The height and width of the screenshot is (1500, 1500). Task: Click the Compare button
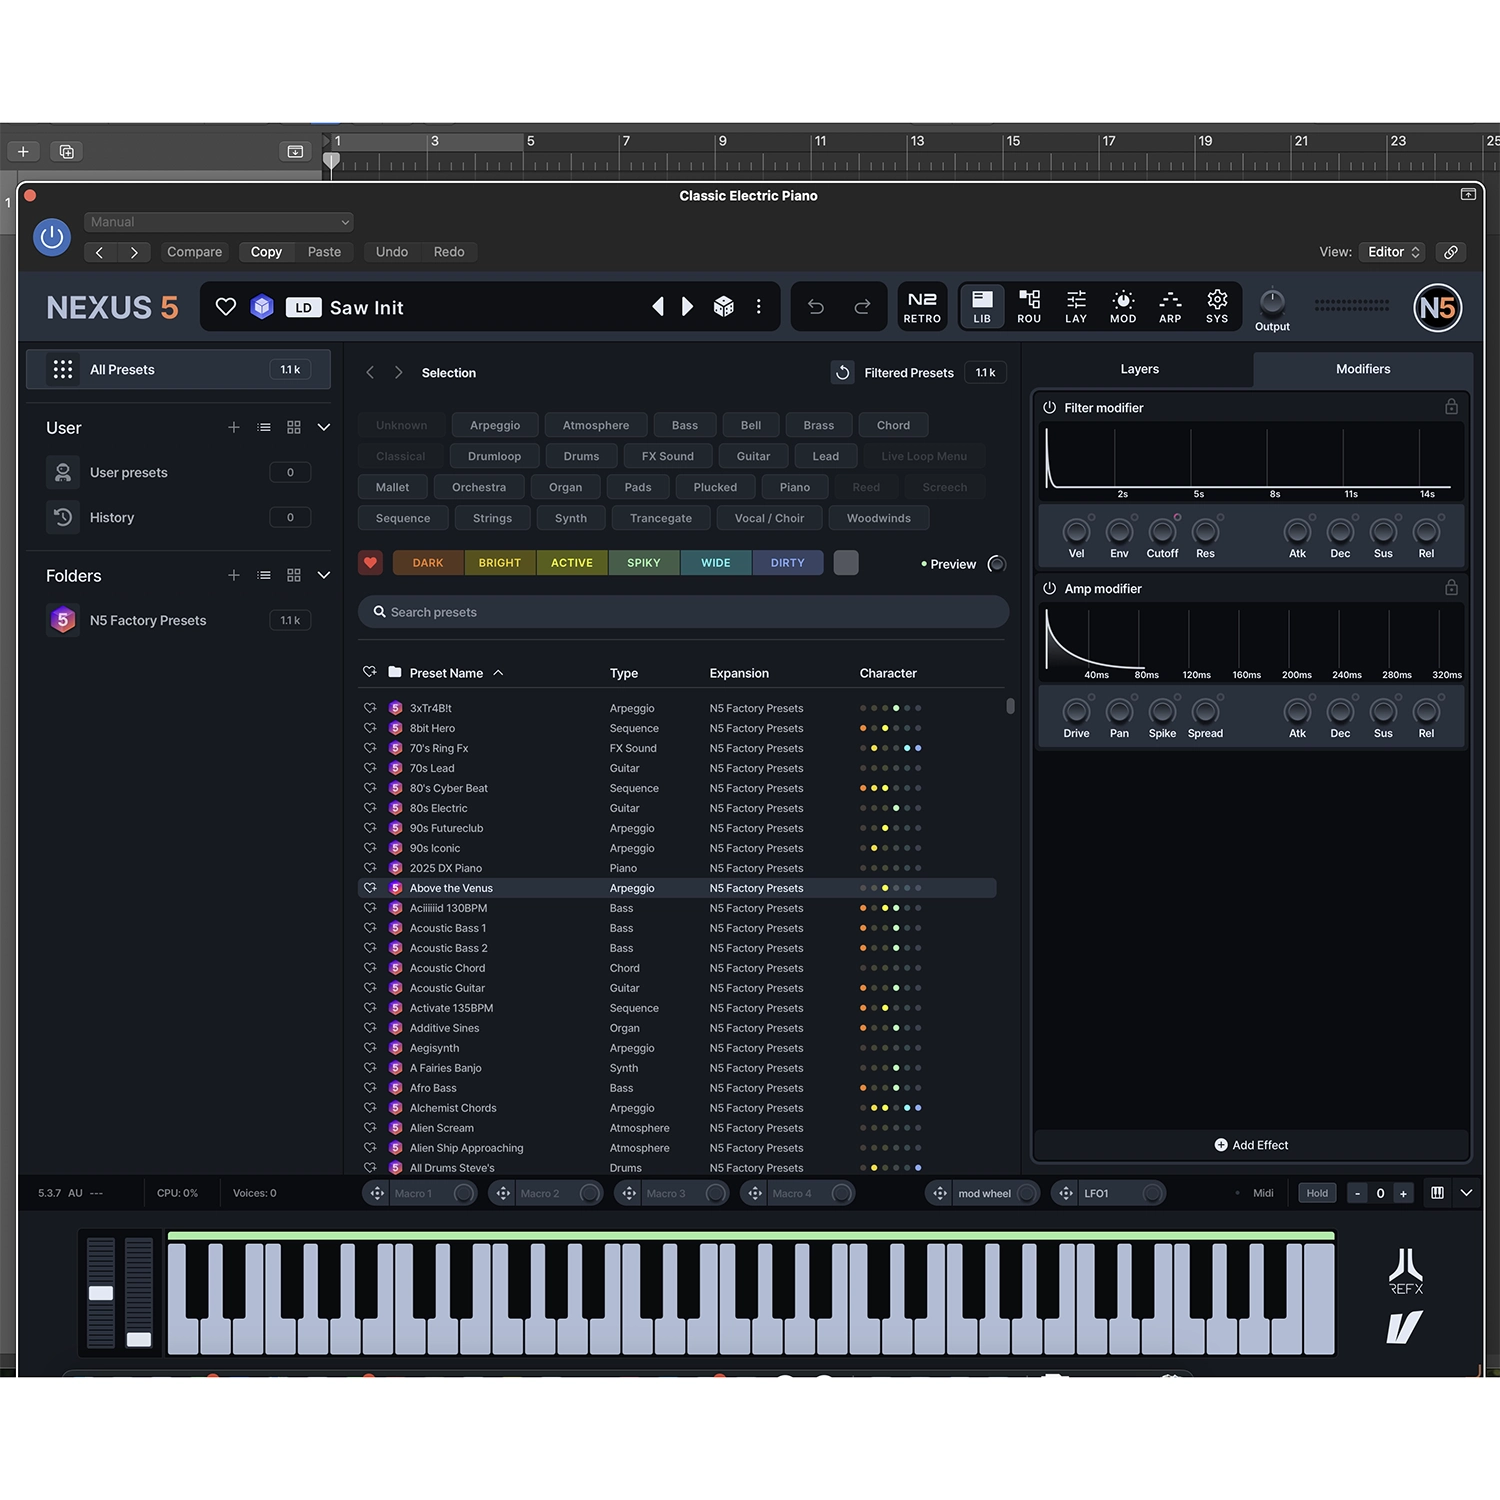(x=194, y=252)
